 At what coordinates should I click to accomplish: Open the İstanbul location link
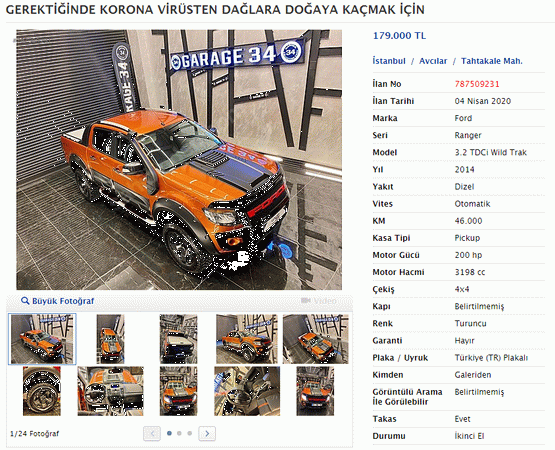(389, 61)
